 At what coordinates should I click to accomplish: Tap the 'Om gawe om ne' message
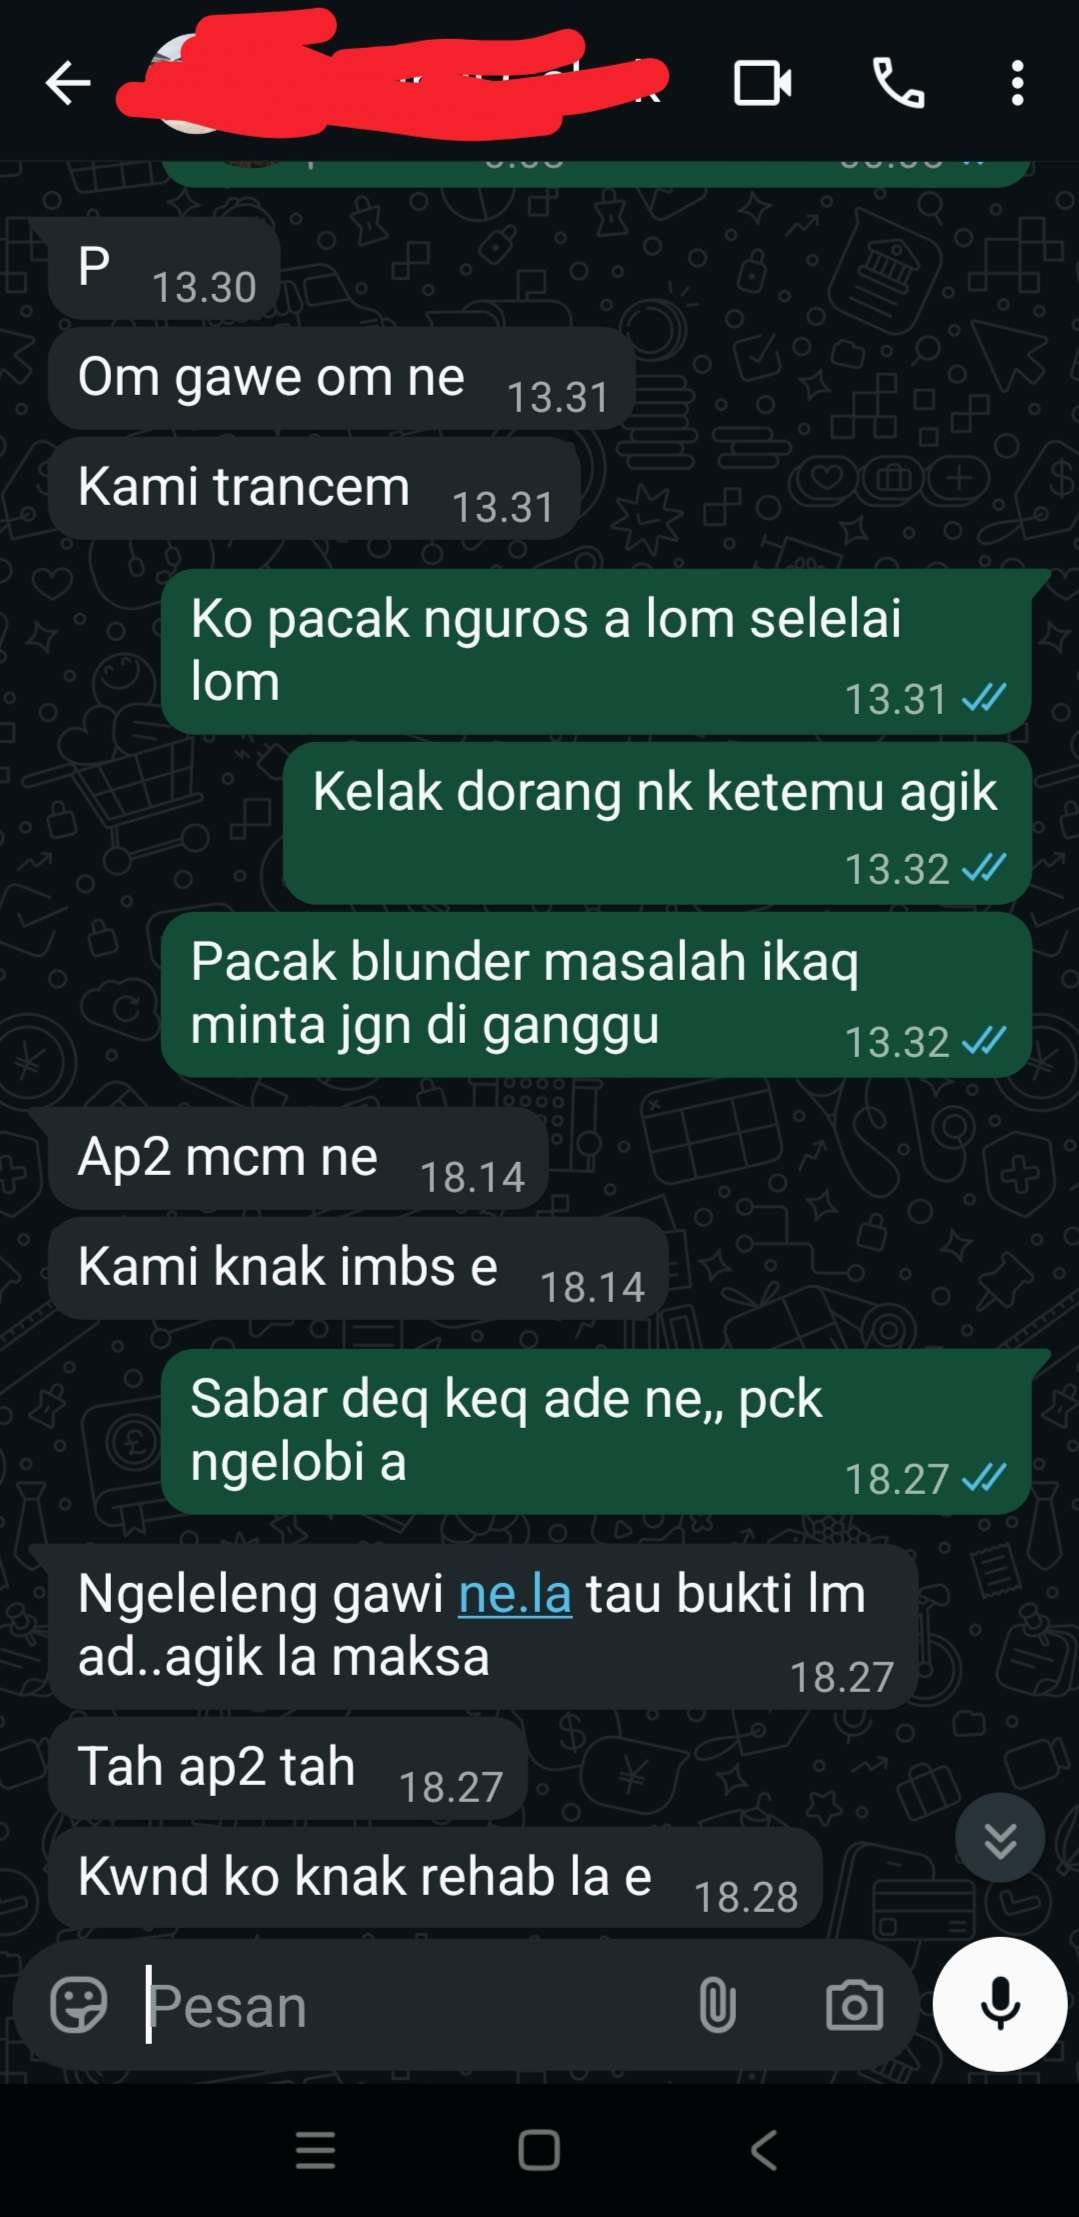pos(341,379)
